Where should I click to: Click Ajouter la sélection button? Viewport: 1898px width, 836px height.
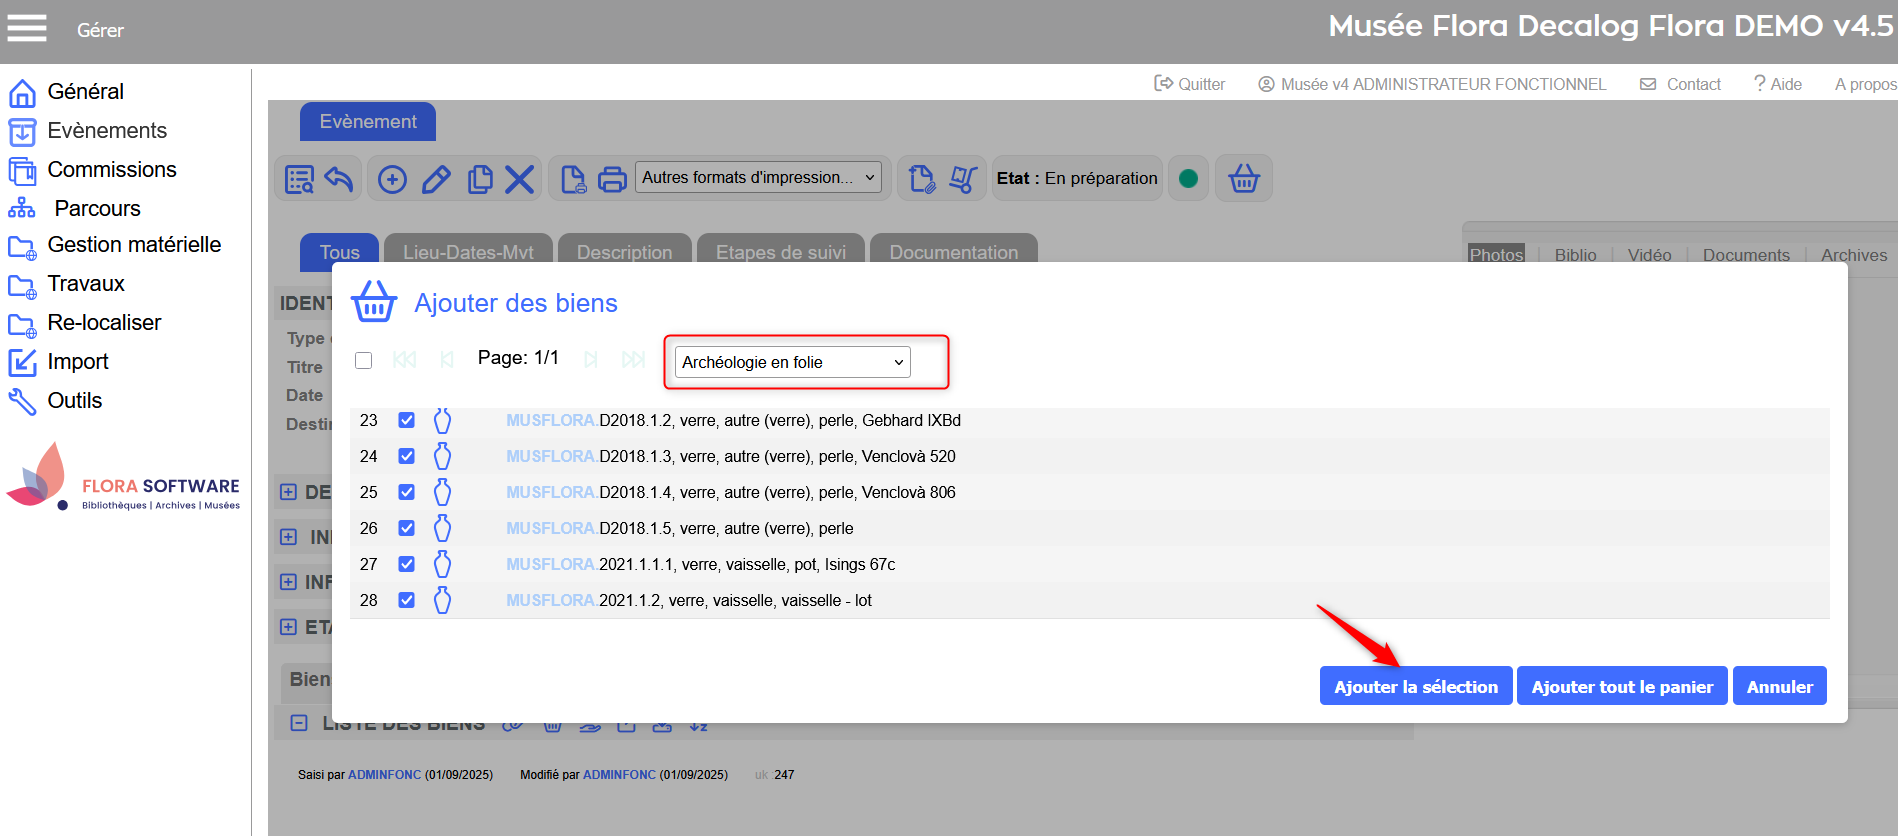[1415, 686]
